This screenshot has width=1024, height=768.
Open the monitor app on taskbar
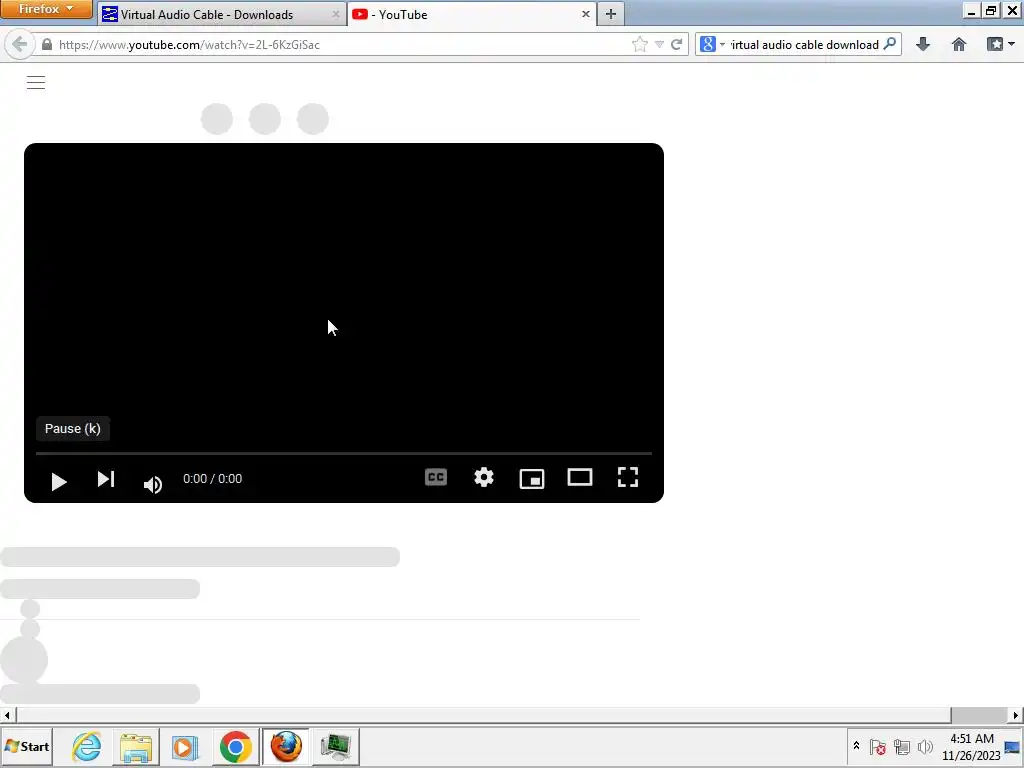click(x=336, y=746)
